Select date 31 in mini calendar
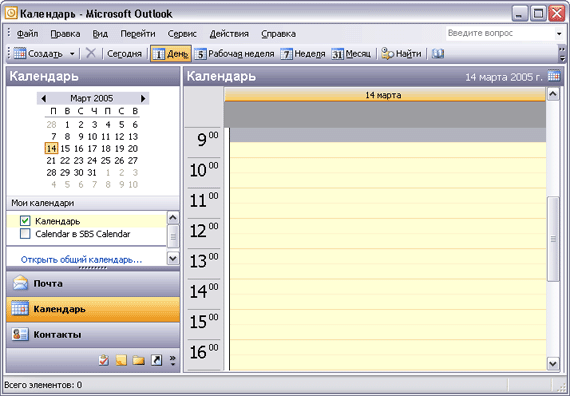The width and height of the screenshot is (570, 396). (92, 172)
